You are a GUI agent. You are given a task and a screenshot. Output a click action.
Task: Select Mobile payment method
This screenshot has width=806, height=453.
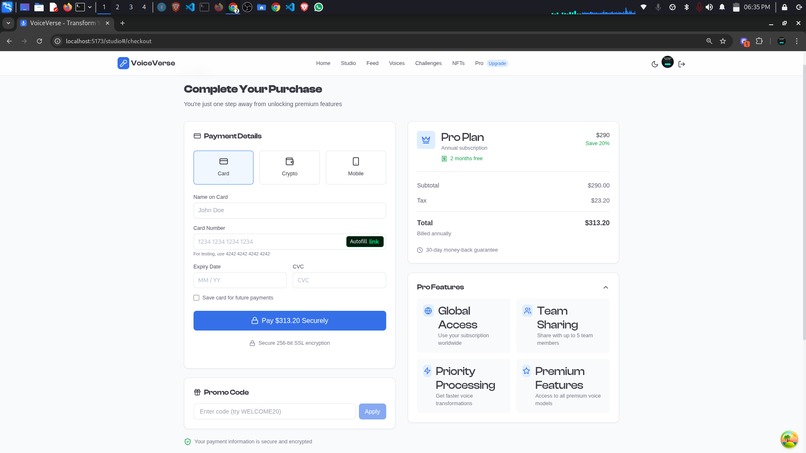tap(356, 167)
